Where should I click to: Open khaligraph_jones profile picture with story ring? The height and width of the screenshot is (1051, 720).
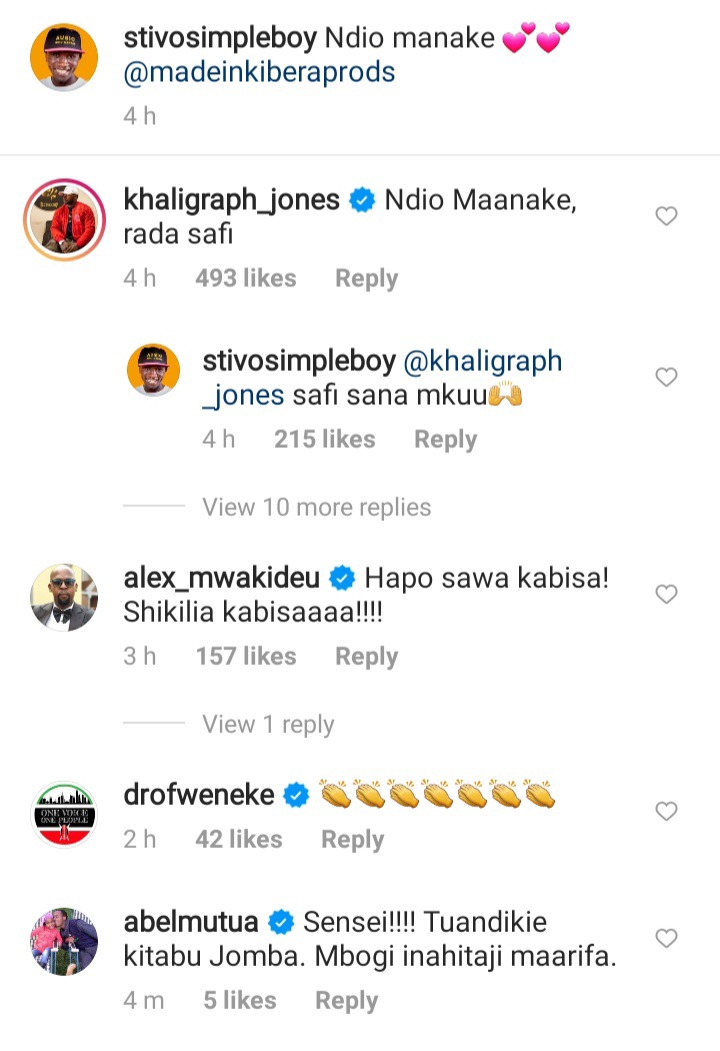point(64,220)
